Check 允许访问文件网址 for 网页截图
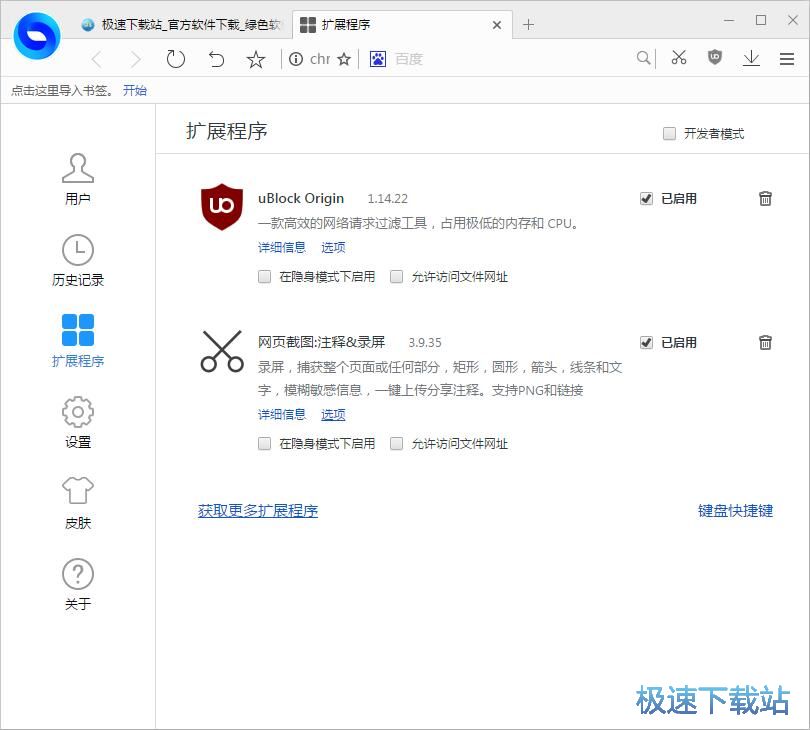The image size is (810, 730). pyautogui.click(x=396, y=444)
